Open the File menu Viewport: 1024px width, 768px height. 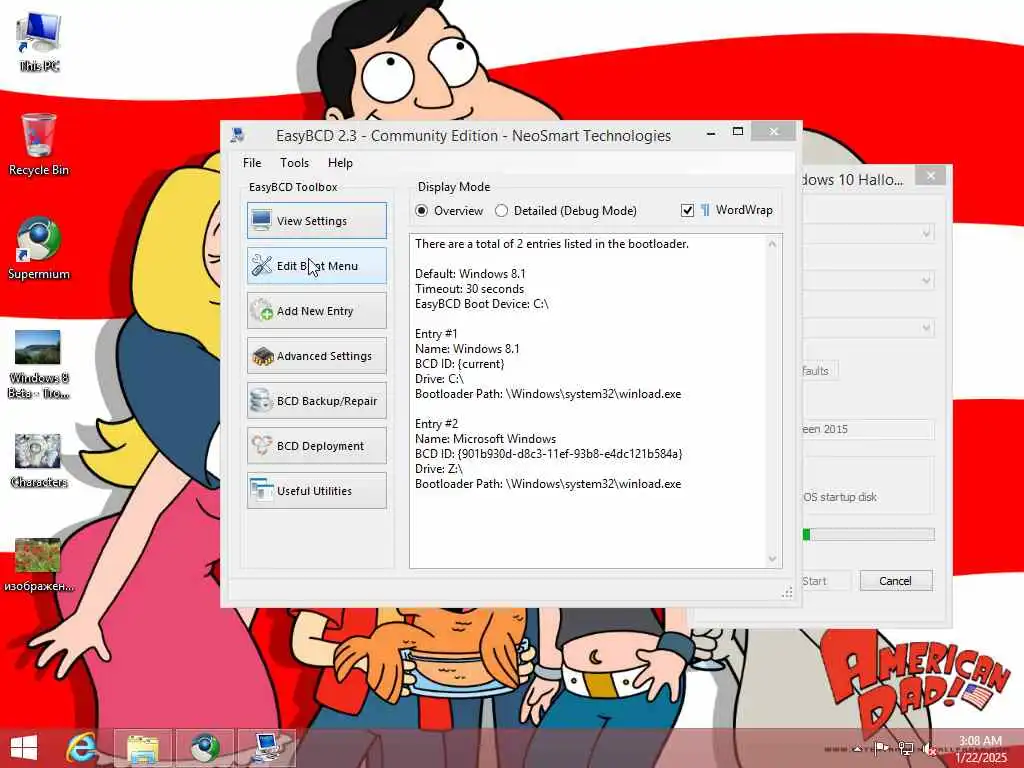pyautogui.click(x=251, y=163)
